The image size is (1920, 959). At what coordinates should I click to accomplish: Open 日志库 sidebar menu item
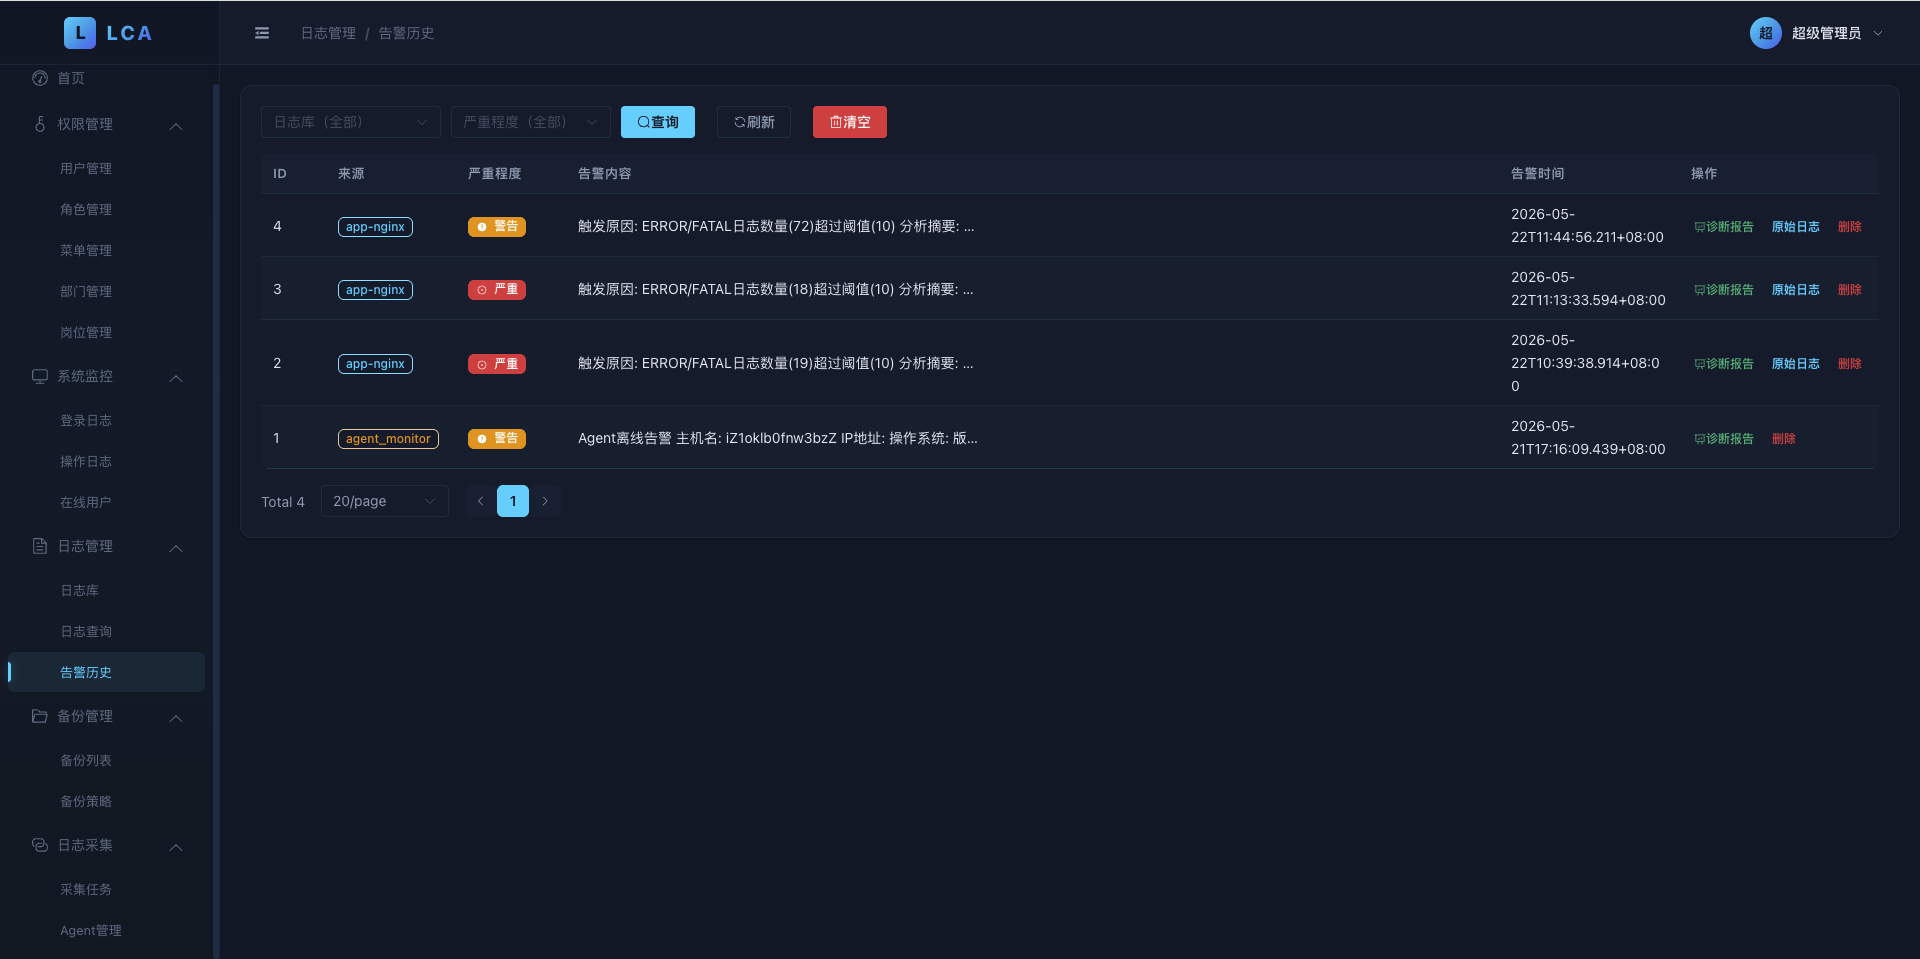click(106, 590)
